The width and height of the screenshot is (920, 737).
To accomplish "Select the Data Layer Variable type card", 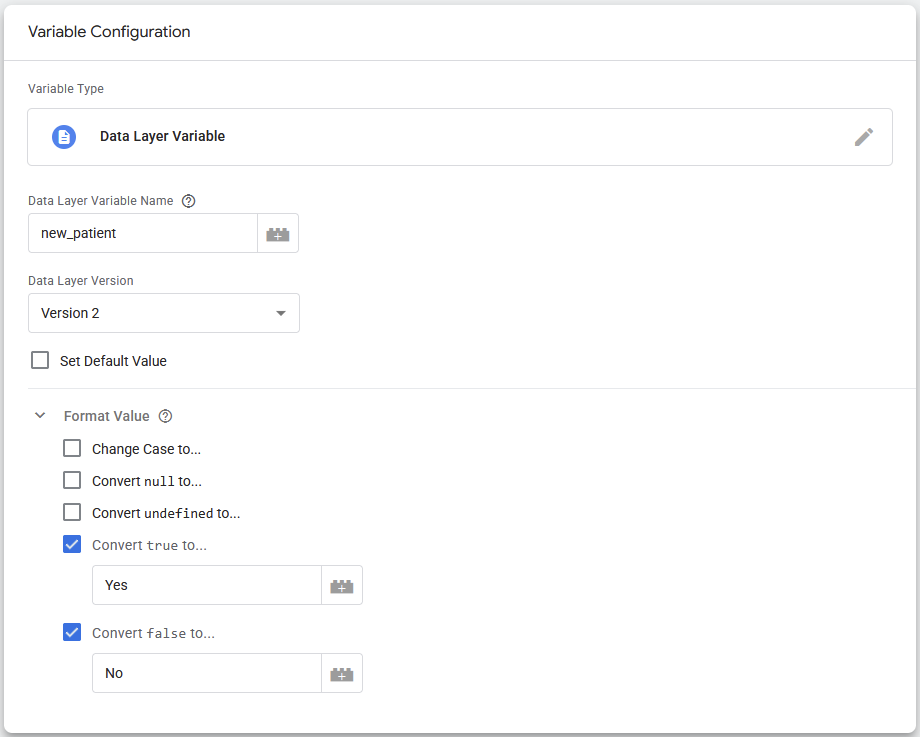I will tap(460, 137).
